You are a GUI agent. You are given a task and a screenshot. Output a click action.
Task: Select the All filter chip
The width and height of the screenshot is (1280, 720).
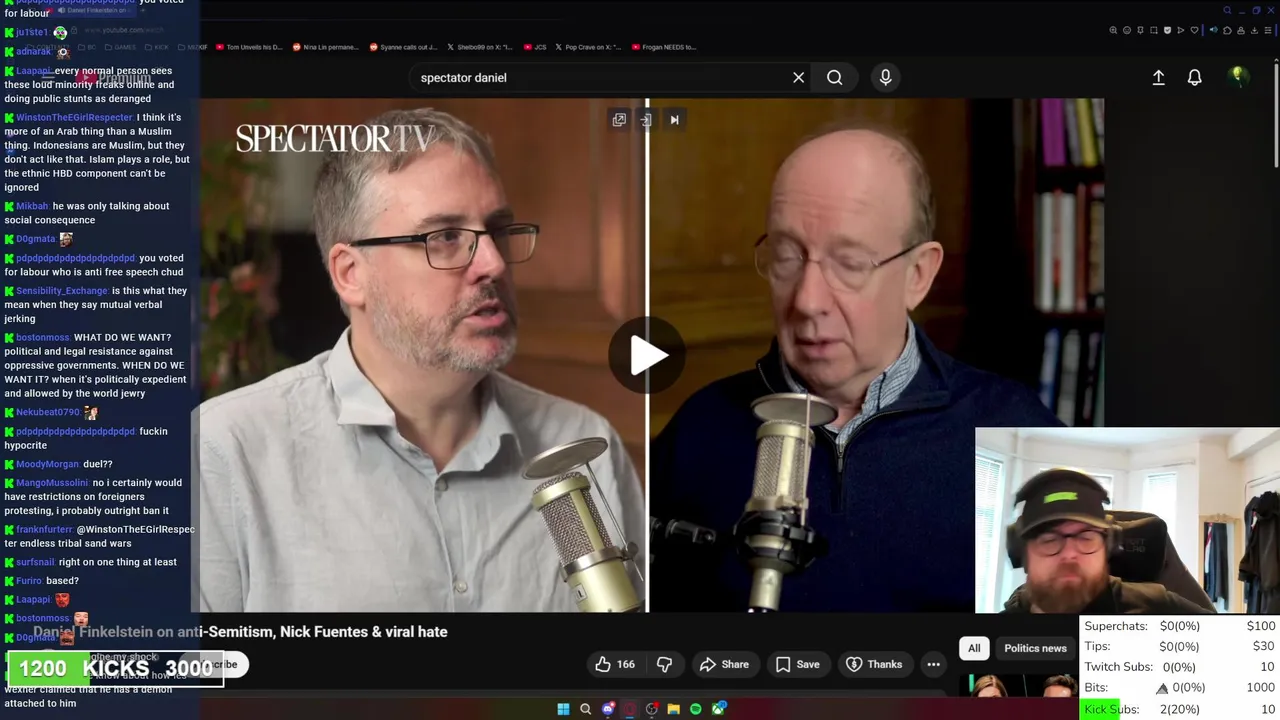pyautogui.click(x=974, y=648)
